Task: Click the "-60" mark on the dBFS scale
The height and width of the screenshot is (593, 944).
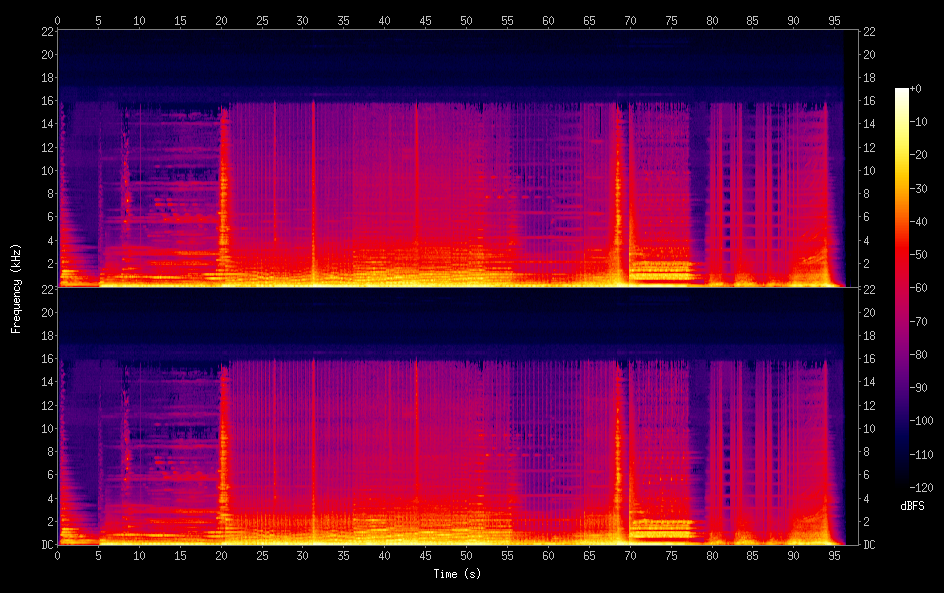Action: tap(921, 289)
